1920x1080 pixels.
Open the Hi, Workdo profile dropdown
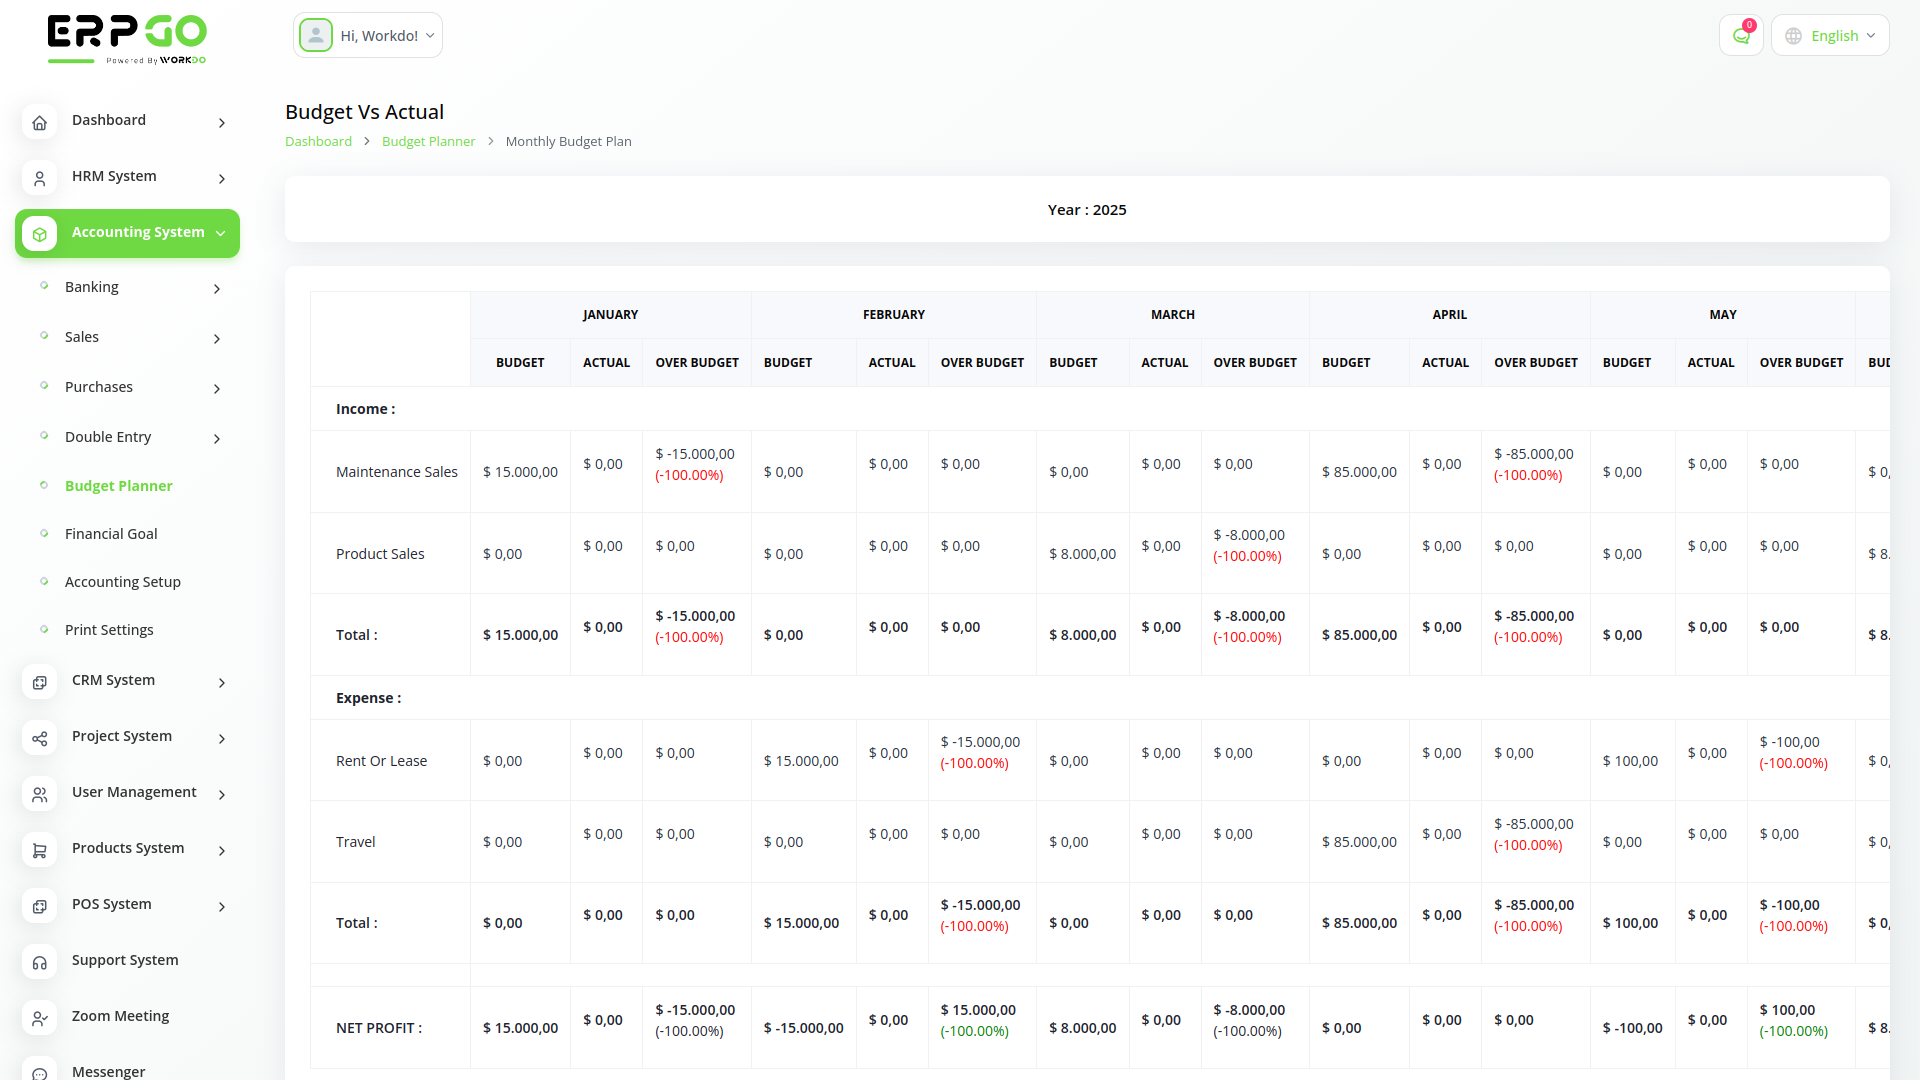tap(367, 35)
